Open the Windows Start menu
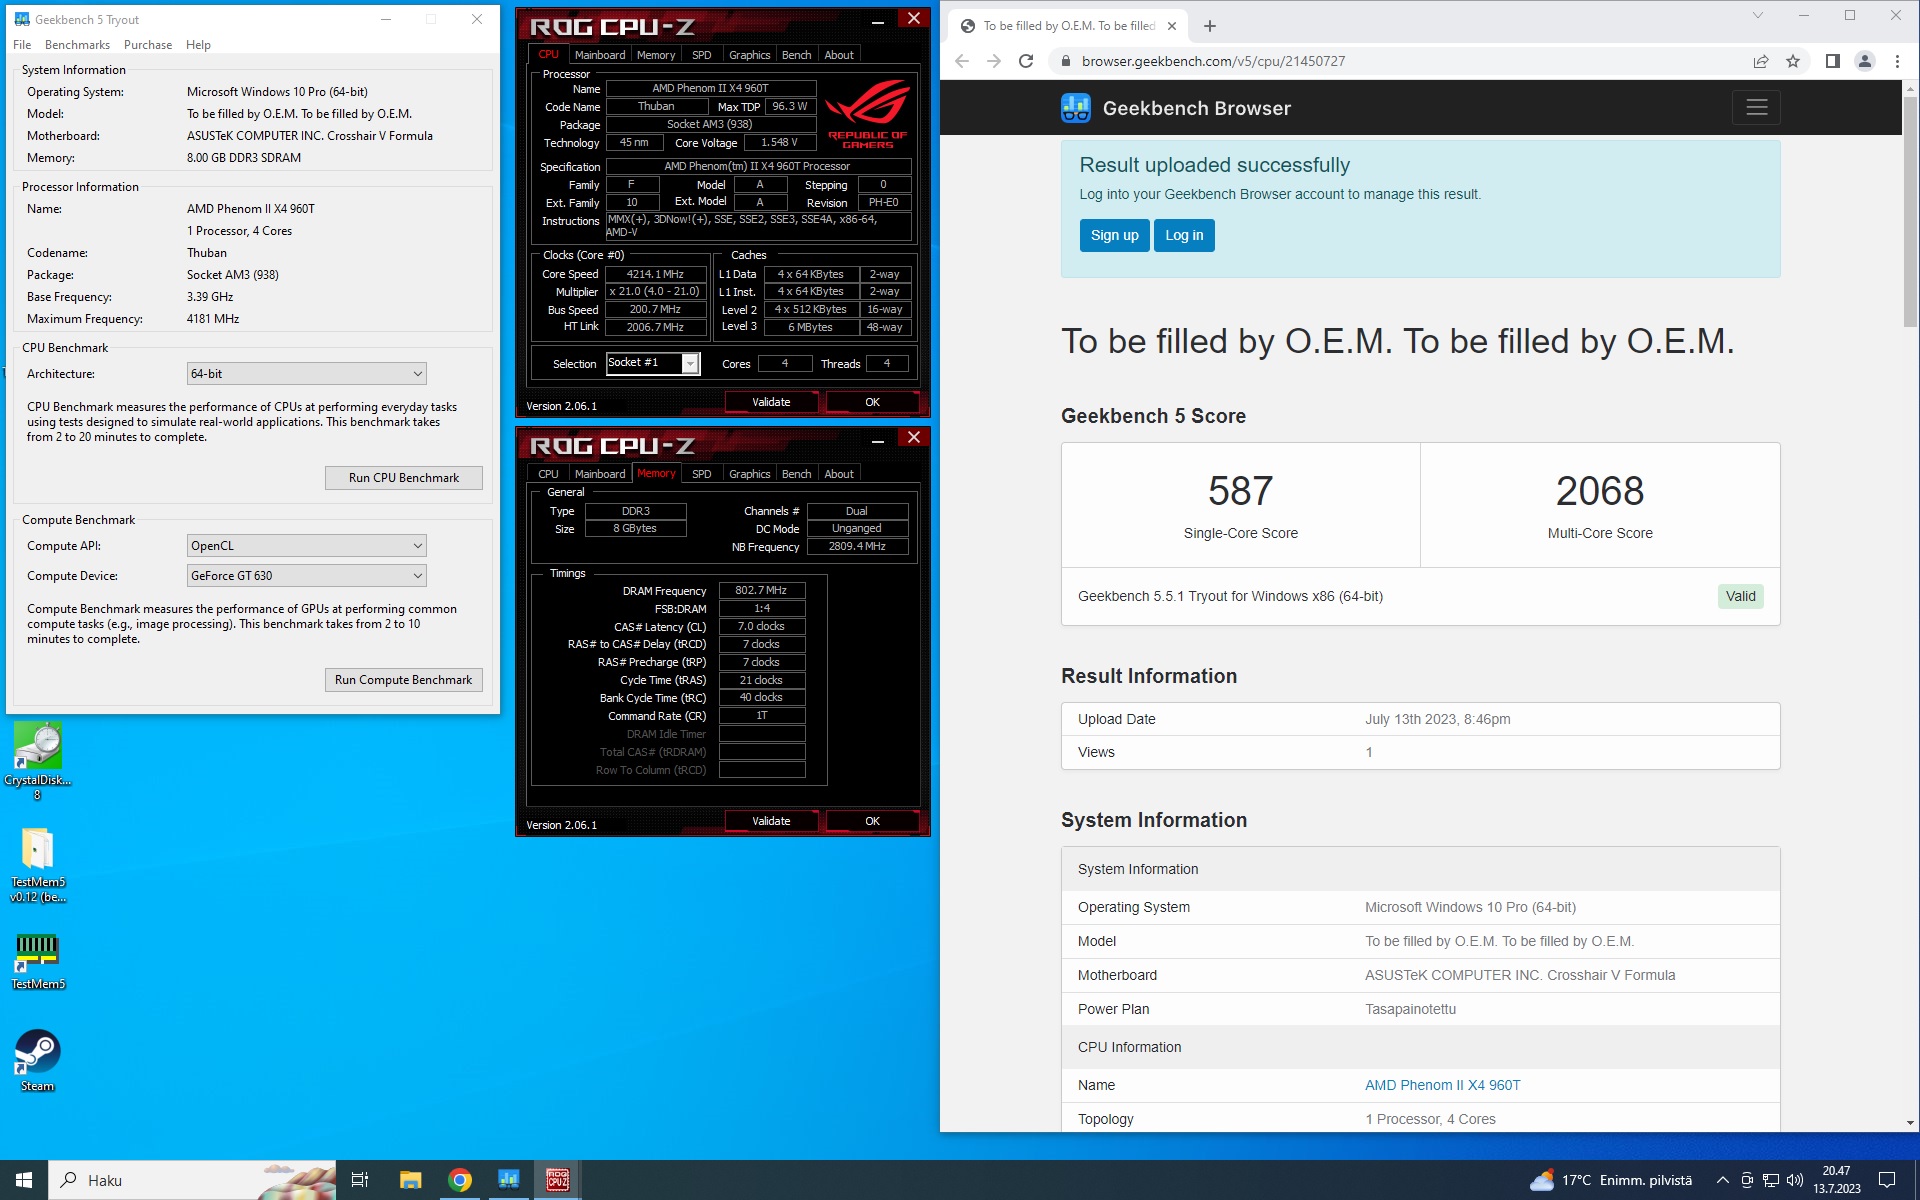 pyautogui.click(x=24, y=1180)
